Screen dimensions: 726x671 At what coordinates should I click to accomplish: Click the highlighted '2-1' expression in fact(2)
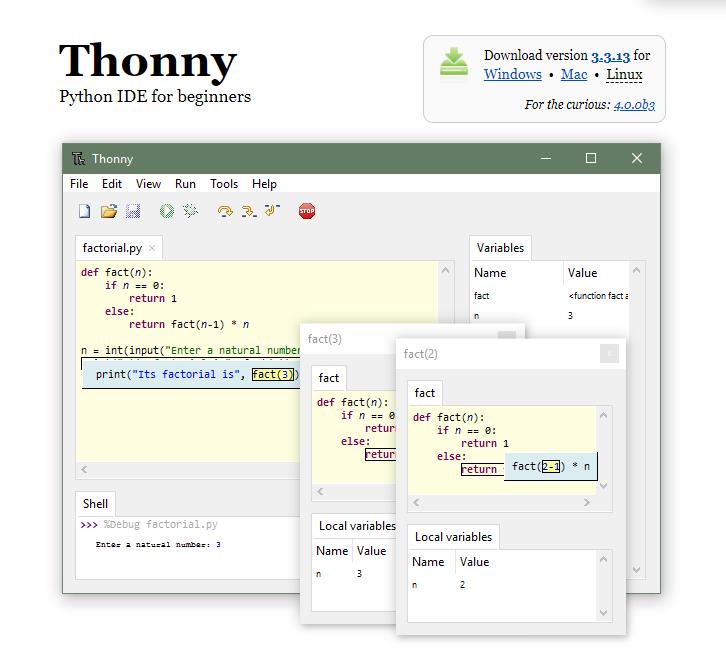(x=551, y=466)
